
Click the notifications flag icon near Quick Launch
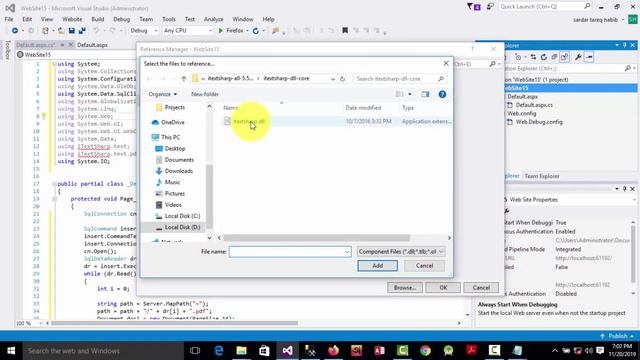tap(473, 7)
